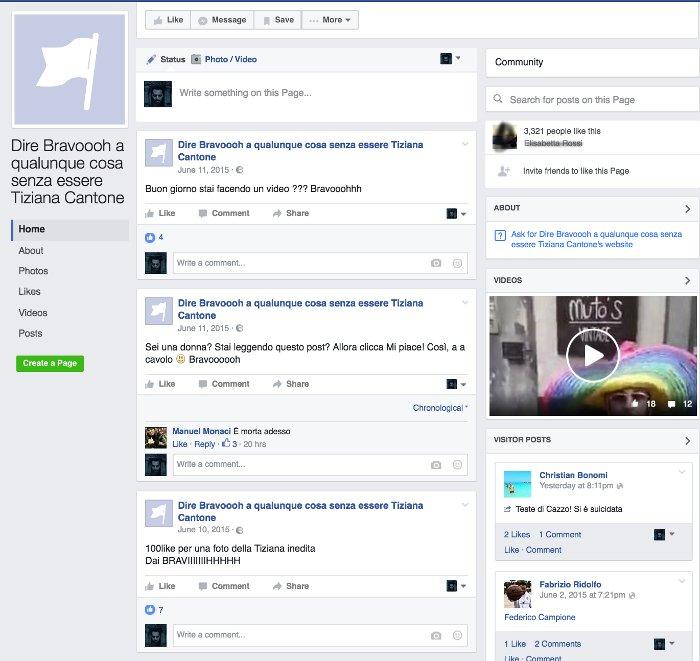Viewport: 700px width, 661px height.
Task: Comment on the 'Buon giorno stai facendo' post
Action: pyautogui.click(x=224, y=213)
